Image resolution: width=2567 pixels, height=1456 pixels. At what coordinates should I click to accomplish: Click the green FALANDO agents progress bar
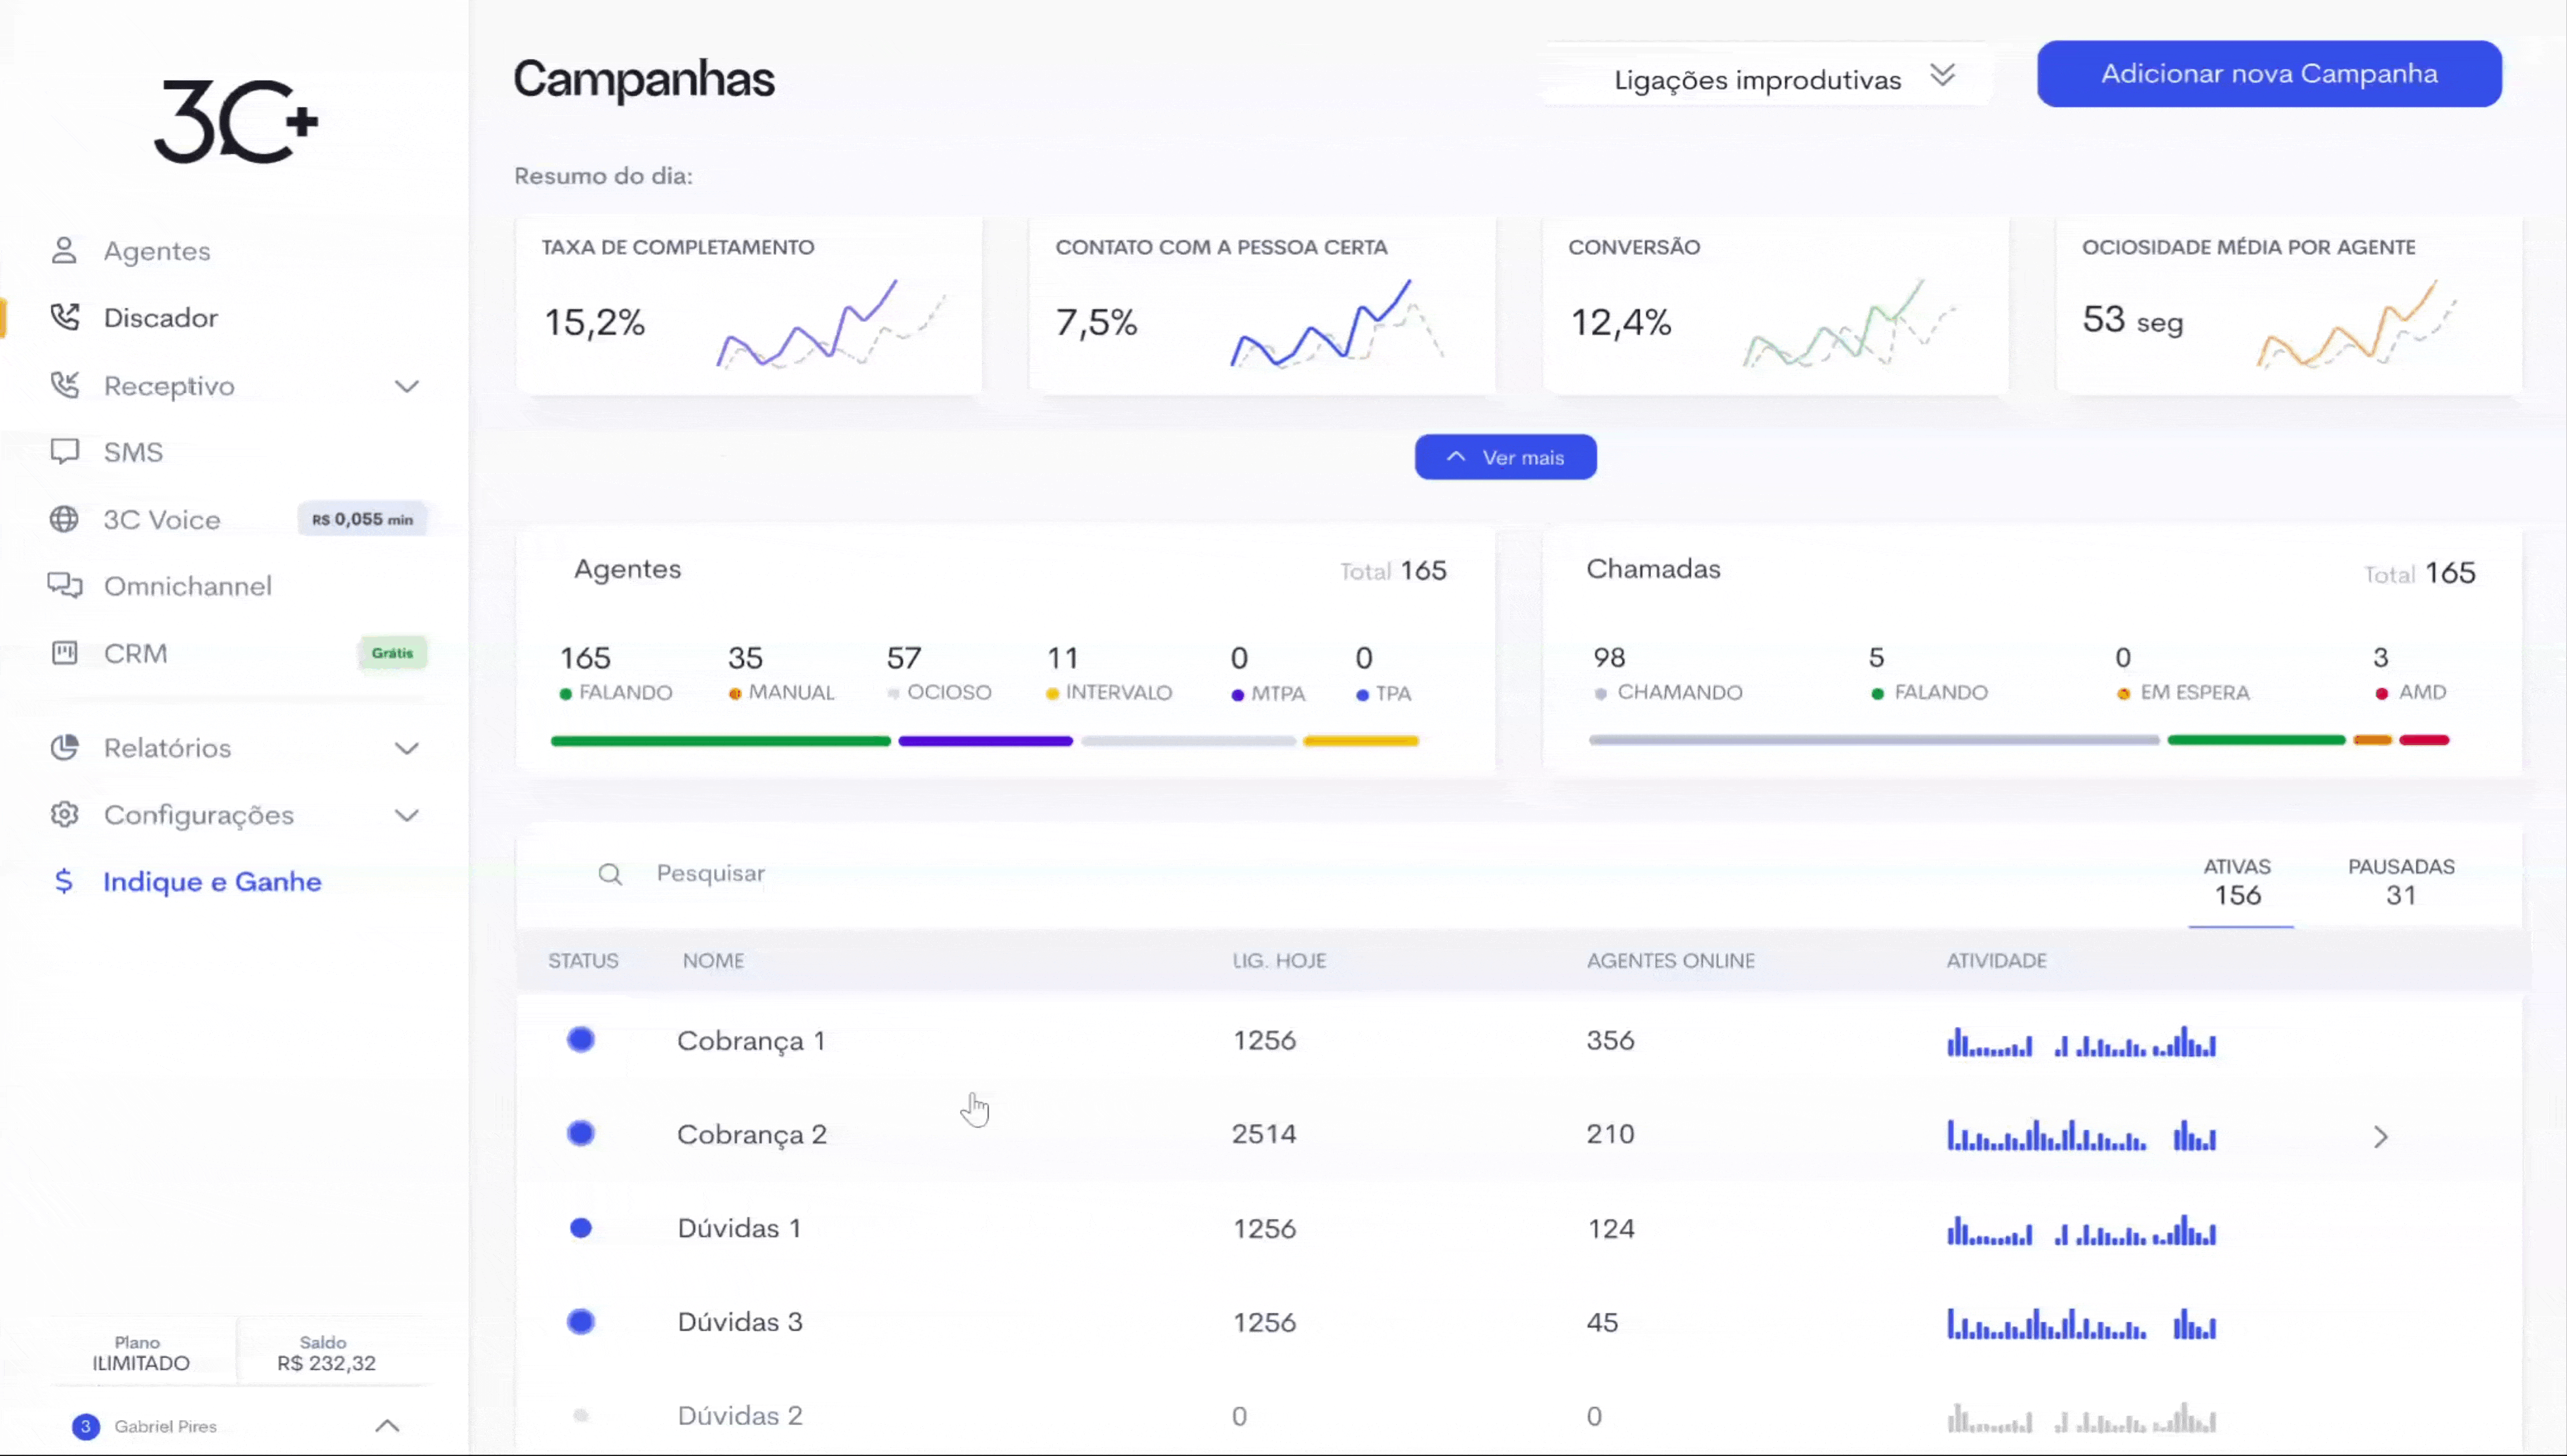720,741
